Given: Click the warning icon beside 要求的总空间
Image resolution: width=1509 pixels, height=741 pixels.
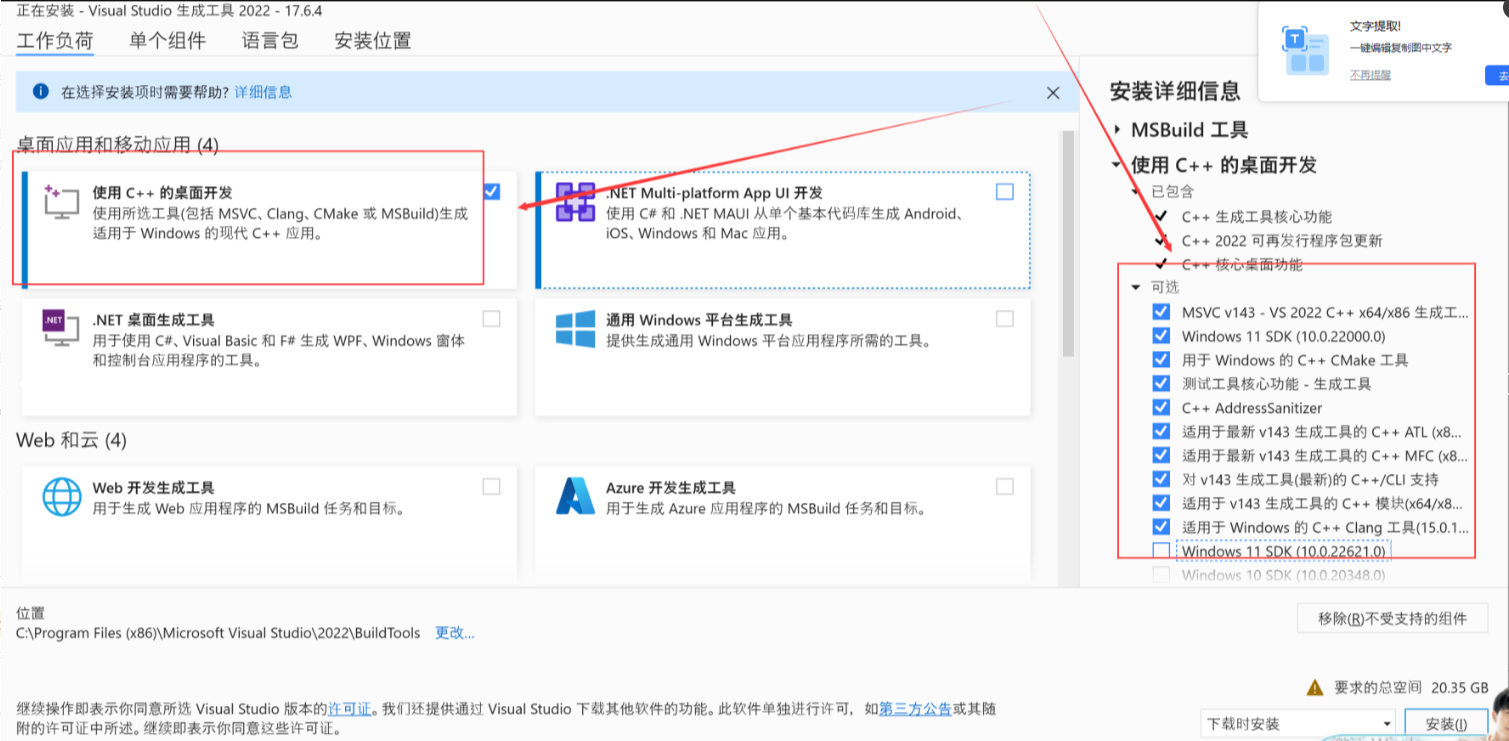Looking at the screenshot, I should point(1316,688).
